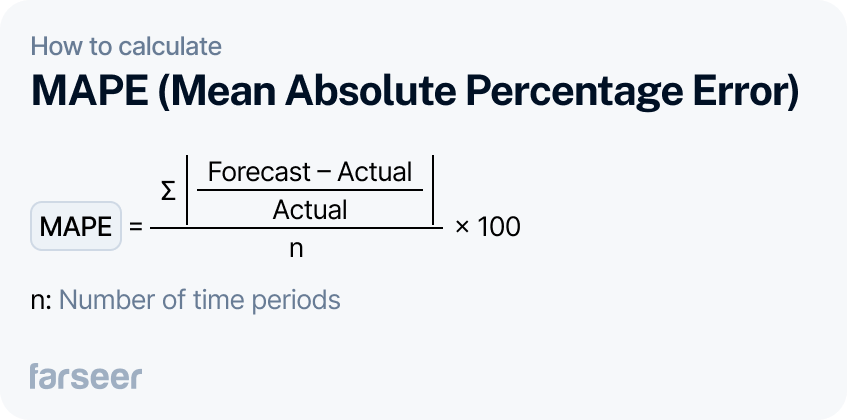The height and width of the screenshot is (420, 847).
Task: Click the left absolute value bar
Action: tap(187, 189)
